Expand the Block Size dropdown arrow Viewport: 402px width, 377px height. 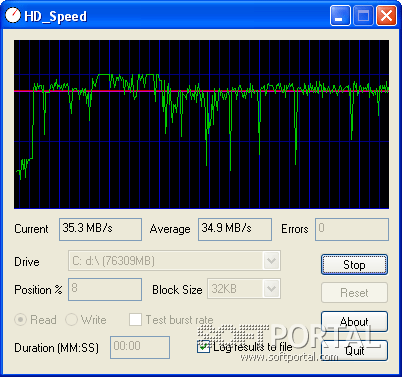(x=271, y=289)
